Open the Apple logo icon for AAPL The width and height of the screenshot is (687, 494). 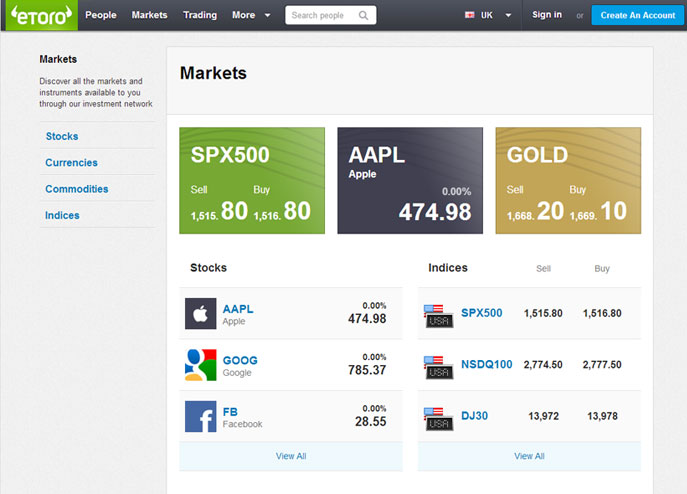coord(201,313)
